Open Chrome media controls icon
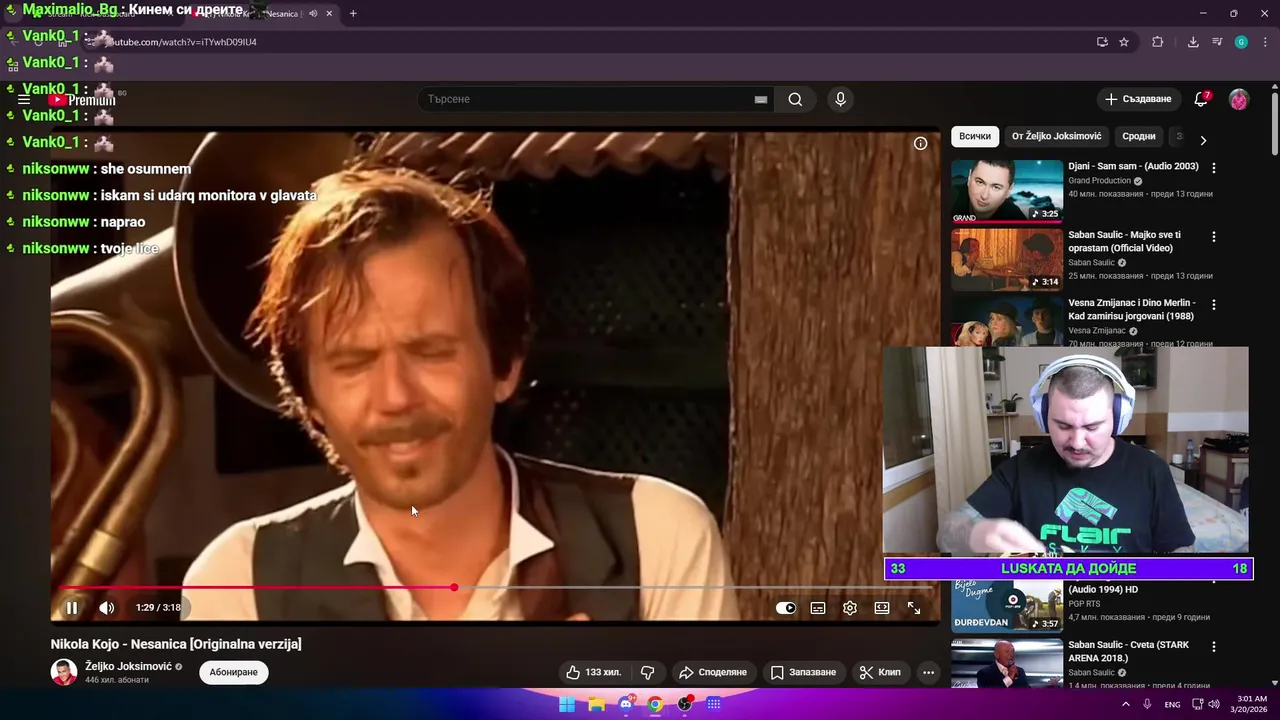Image resolution: width=1280 pixels, height=720 pixels. pyautogui.click(x=1217, y=42)
